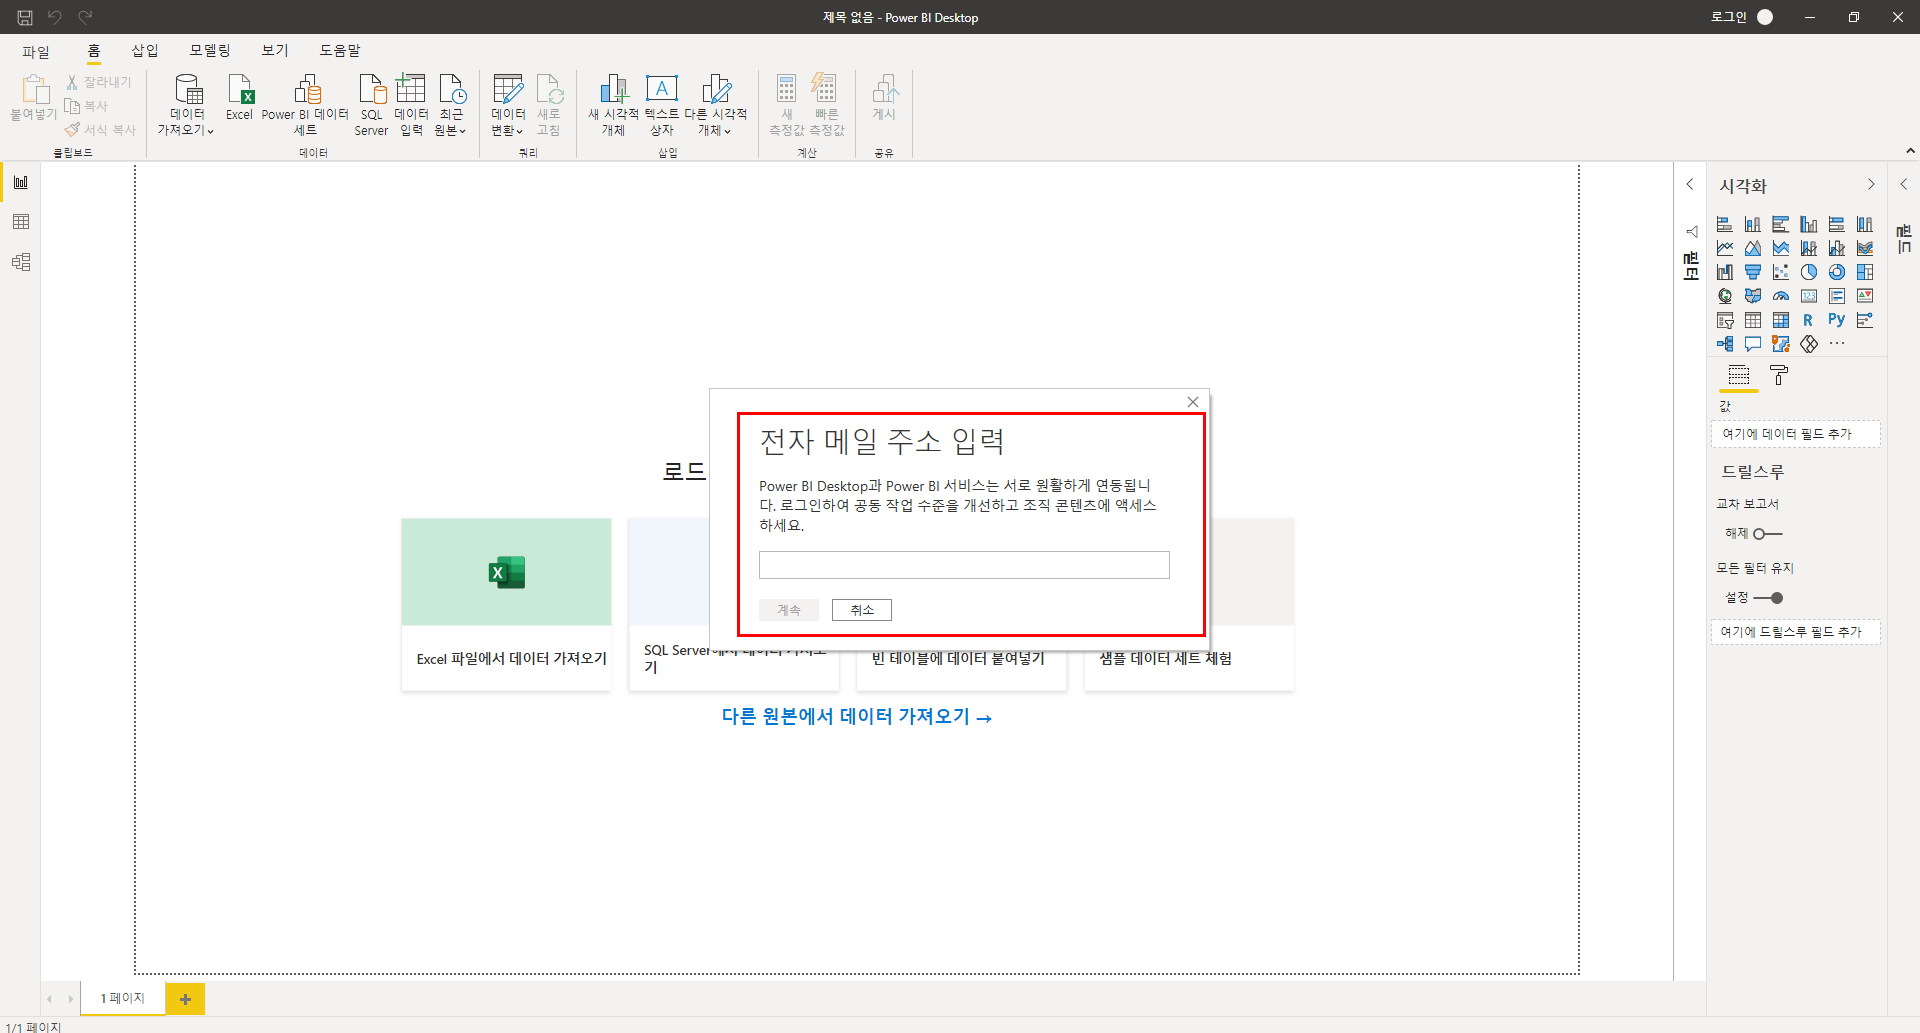Click the 여기에 데이터 필드 추가 well
This screenshot has height=1033, width=1920.
point(1796,434)
